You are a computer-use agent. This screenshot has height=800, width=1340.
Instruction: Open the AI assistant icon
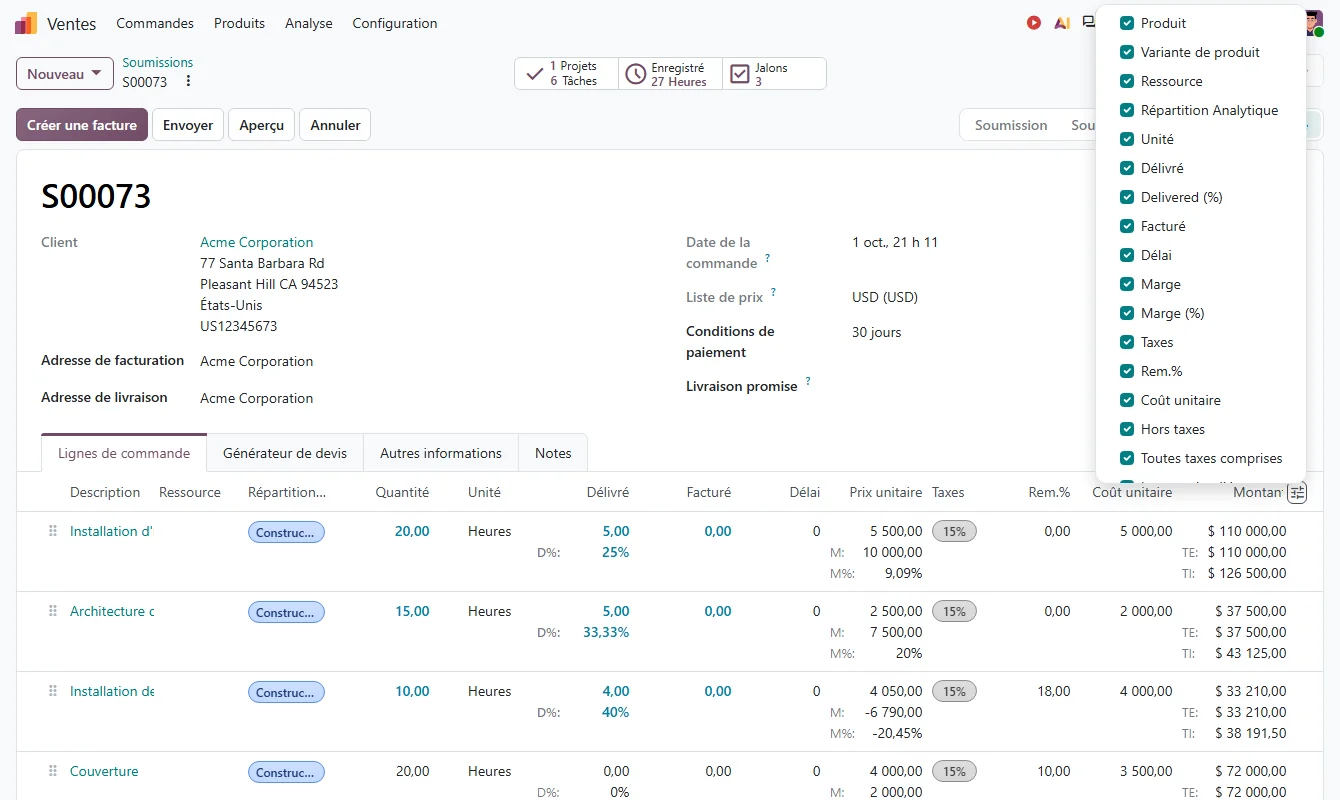(1062, 23)
